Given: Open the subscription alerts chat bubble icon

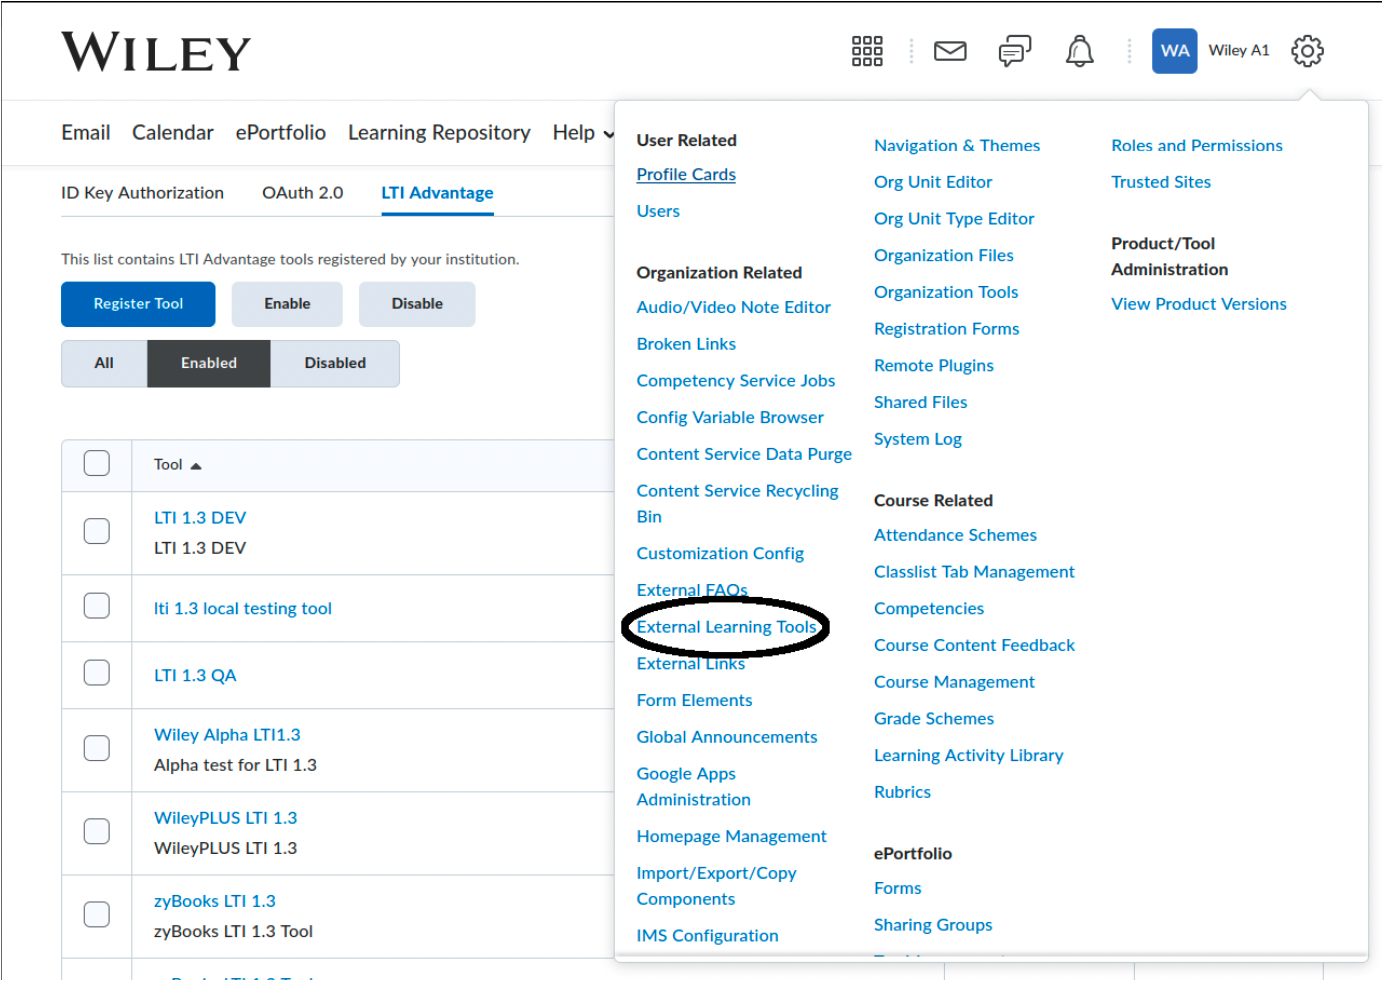Looking at the screenshot, I should click(1014, 51).
